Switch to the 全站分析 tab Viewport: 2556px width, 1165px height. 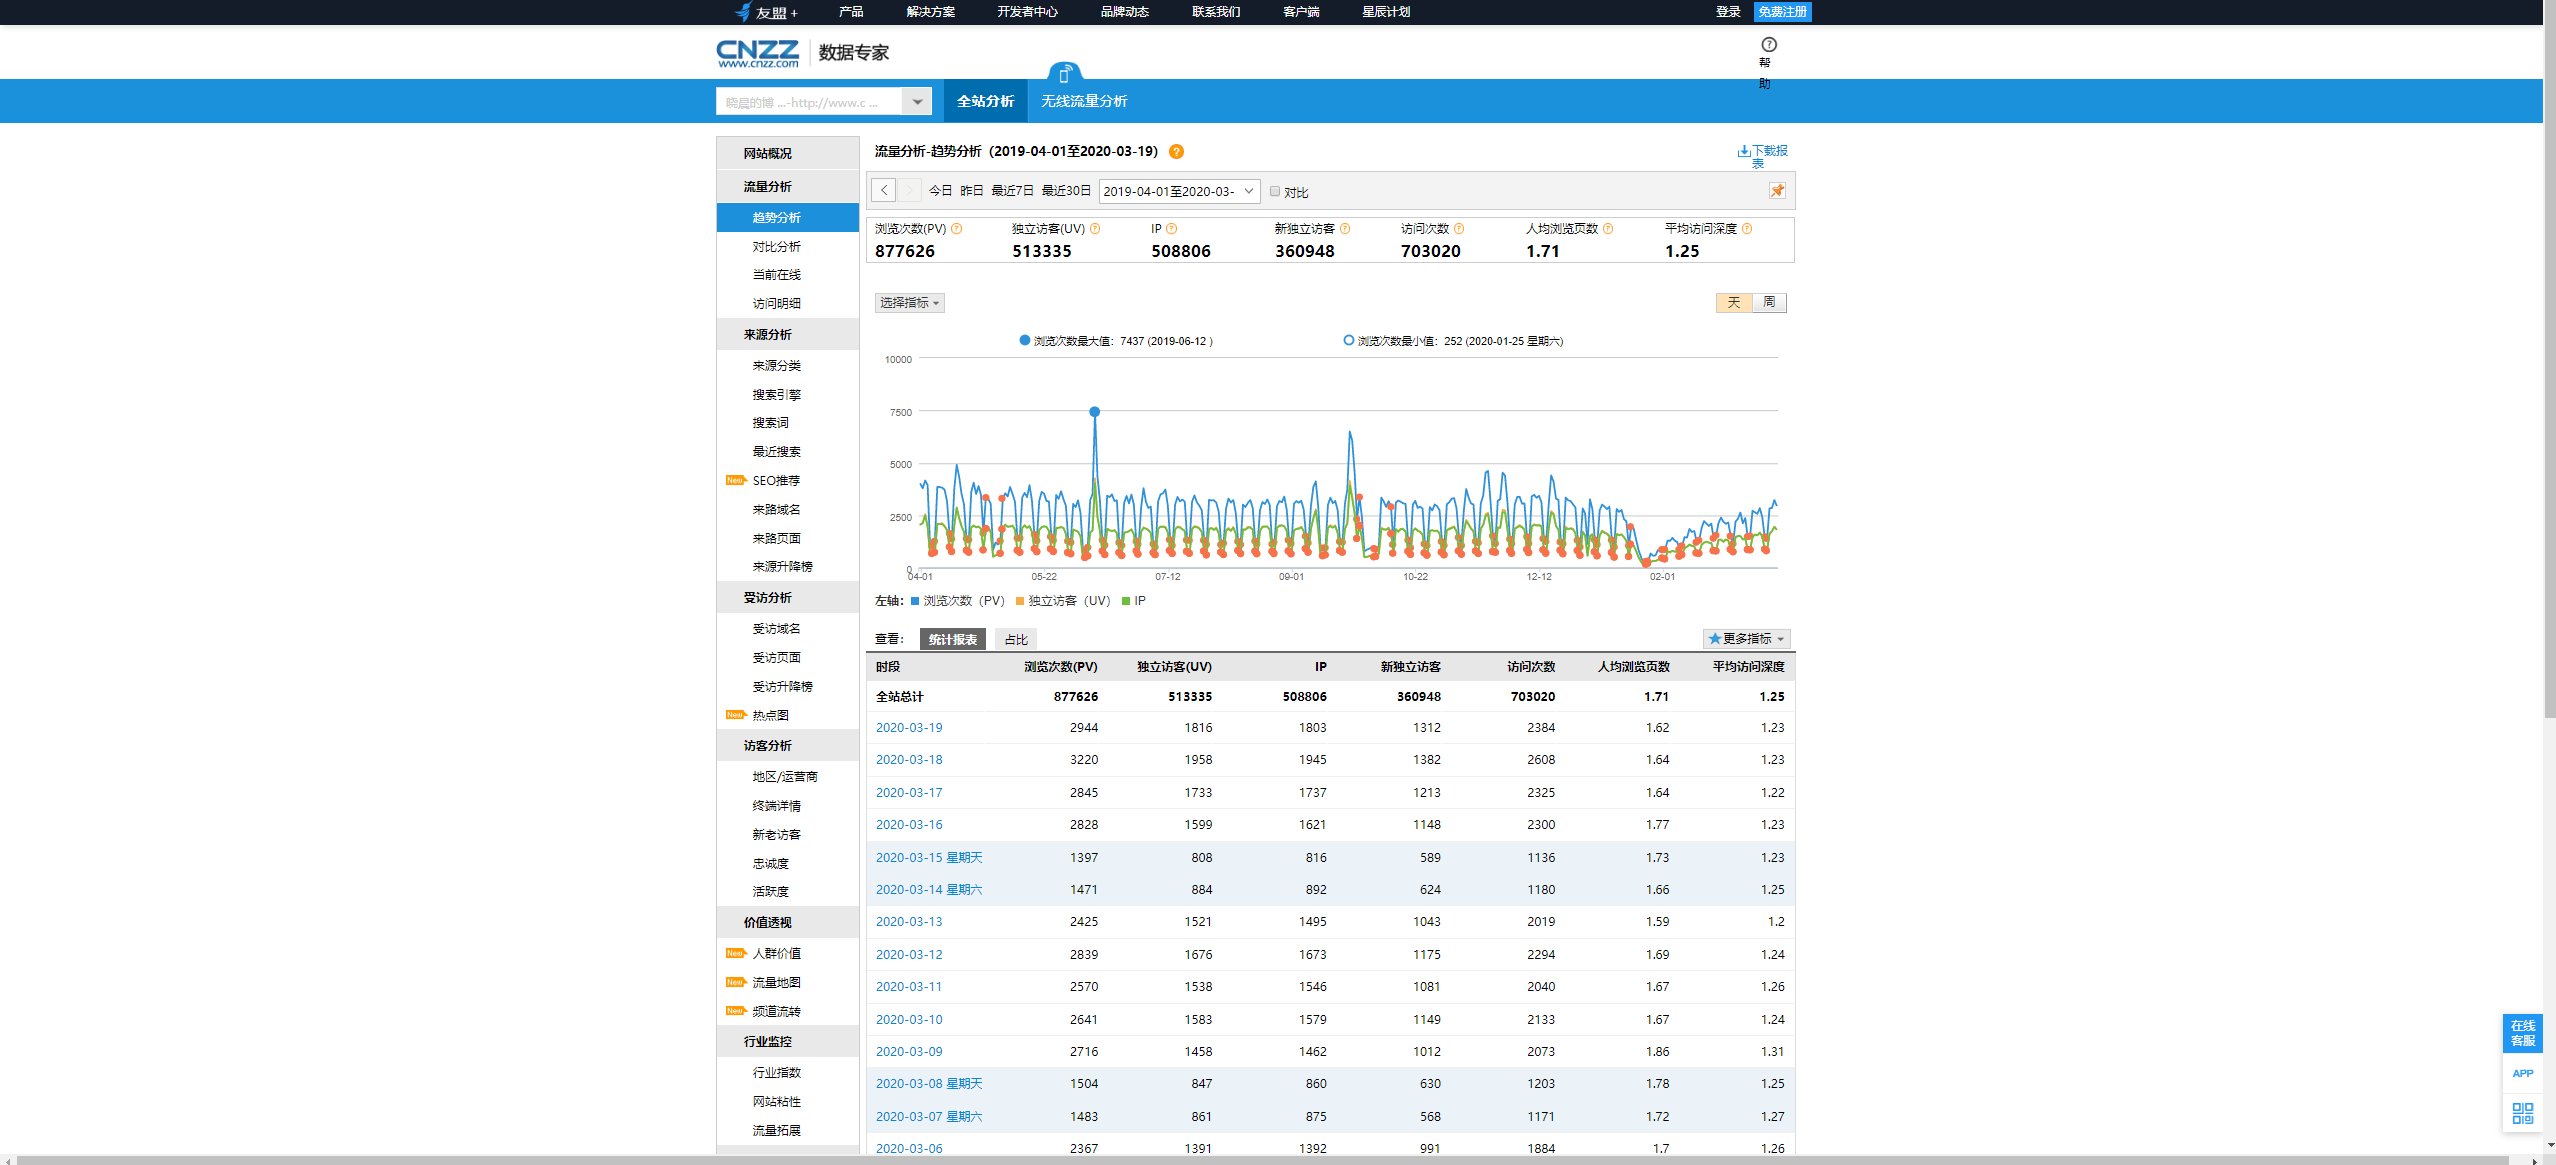(x=985, y=101)
